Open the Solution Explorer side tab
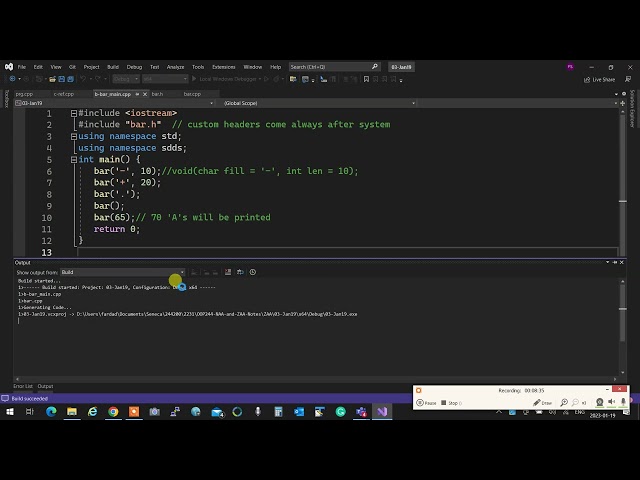 click(x=633, y=108)
